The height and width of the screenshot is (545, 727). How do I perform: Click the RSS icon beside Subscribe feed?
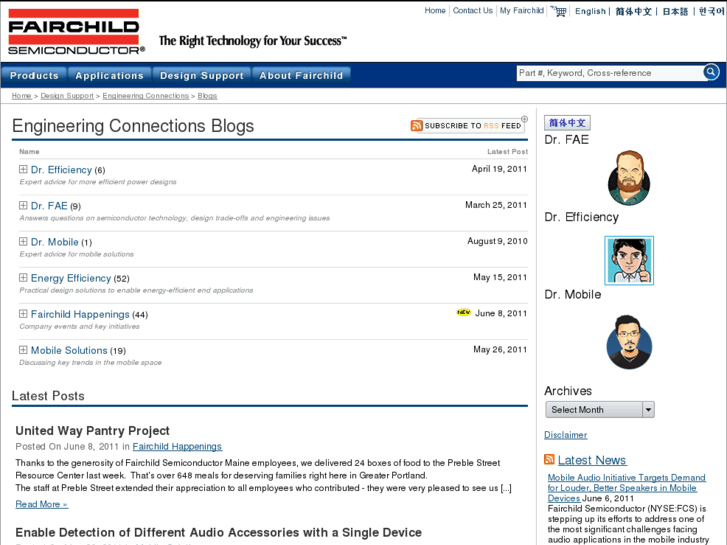coord(416,126)
